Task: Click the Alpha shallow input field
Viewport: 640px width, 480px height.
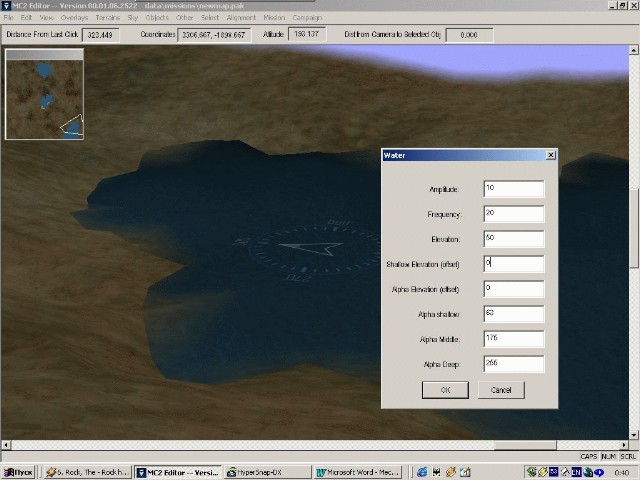Action: 513,313
